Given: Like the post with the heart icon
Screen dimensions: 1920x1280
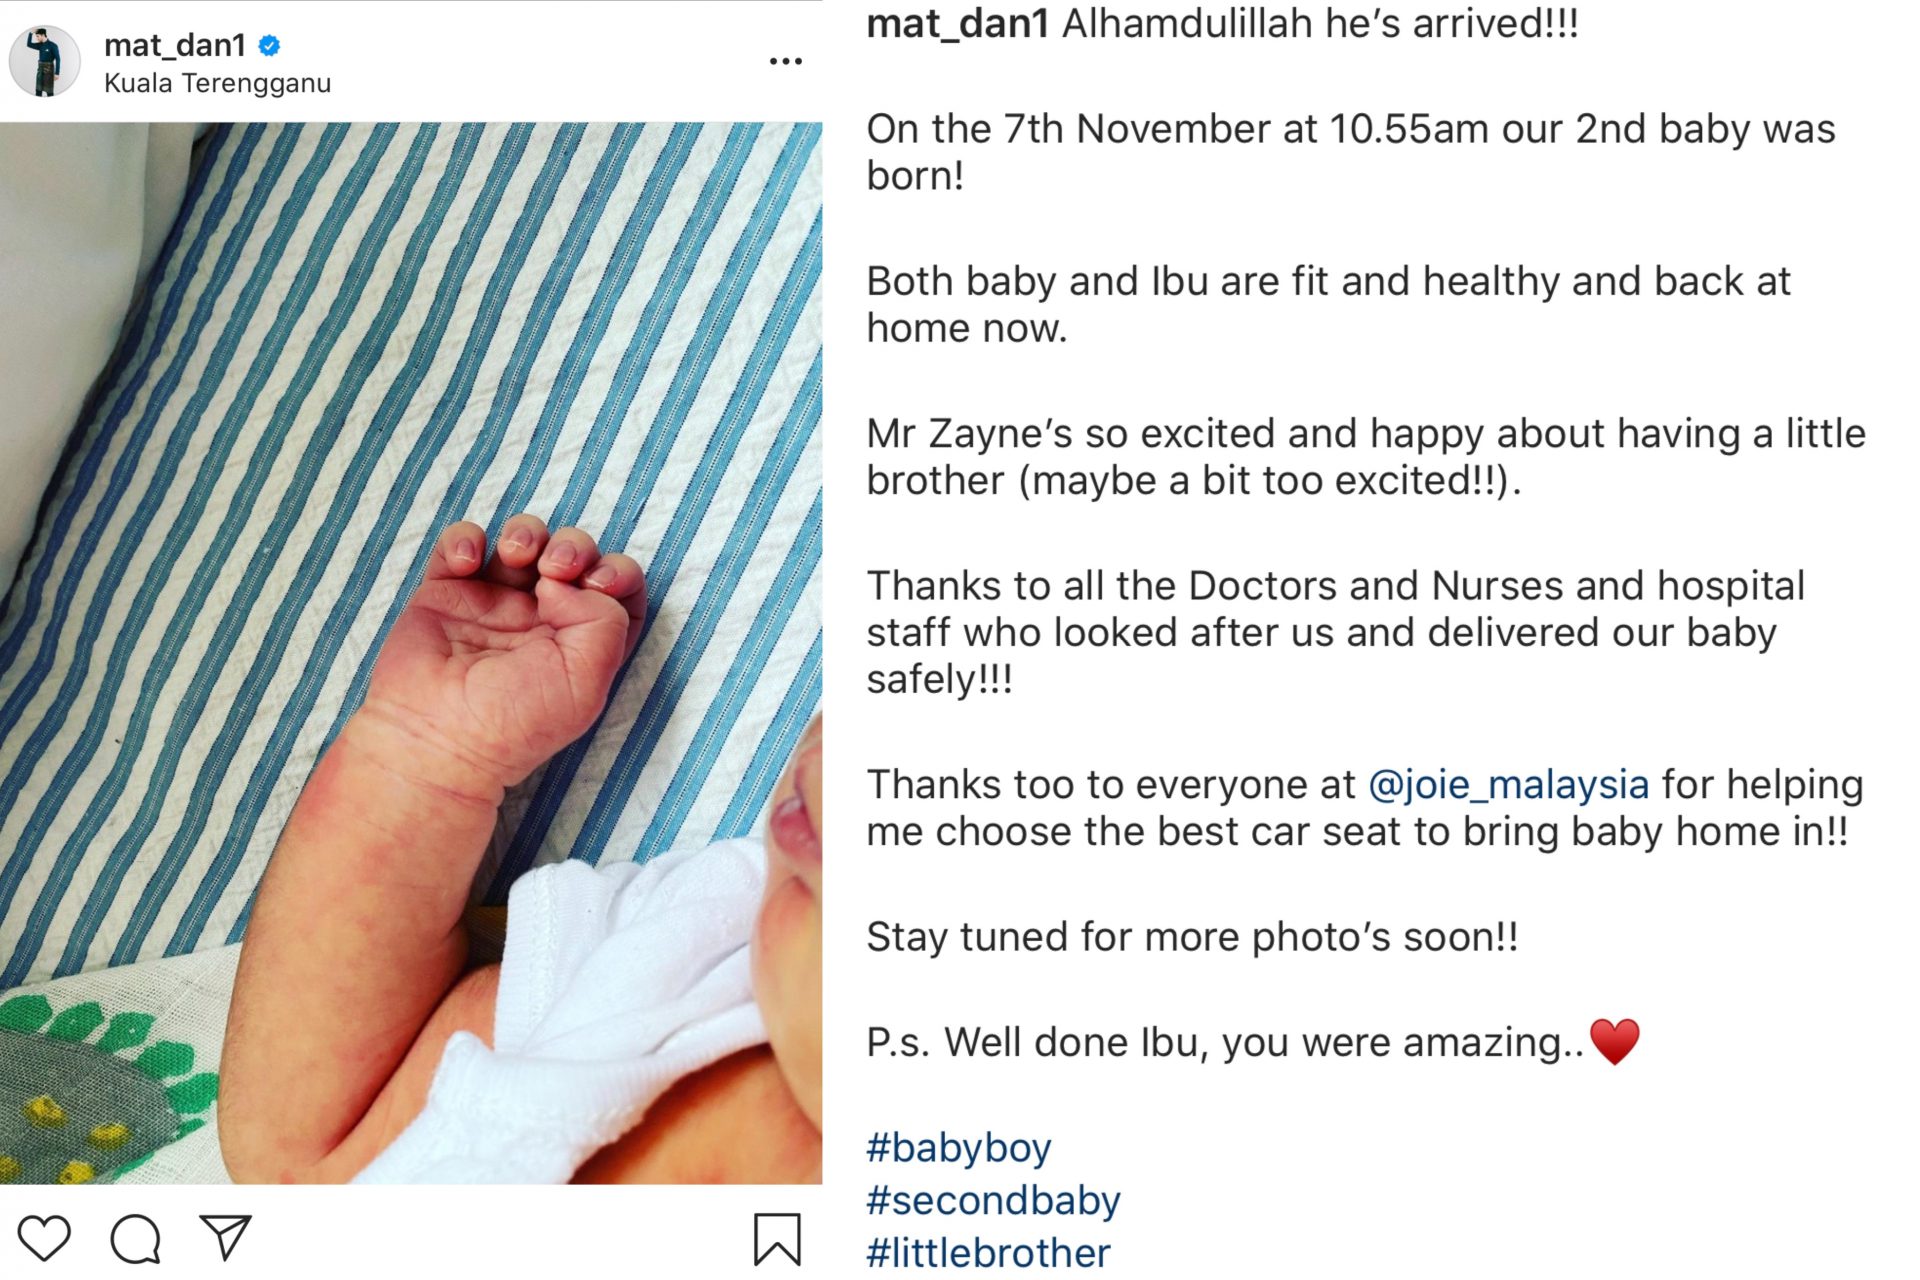Looking at the screenshot, I should (x=45, y=1239).
